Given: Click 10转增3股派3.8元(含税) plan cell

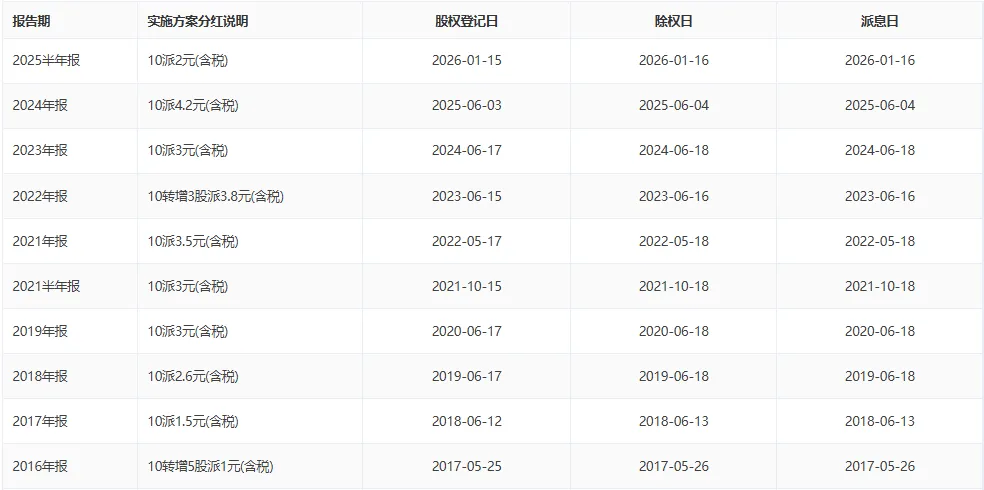Looking at the screenshot, I should [216, 196].
